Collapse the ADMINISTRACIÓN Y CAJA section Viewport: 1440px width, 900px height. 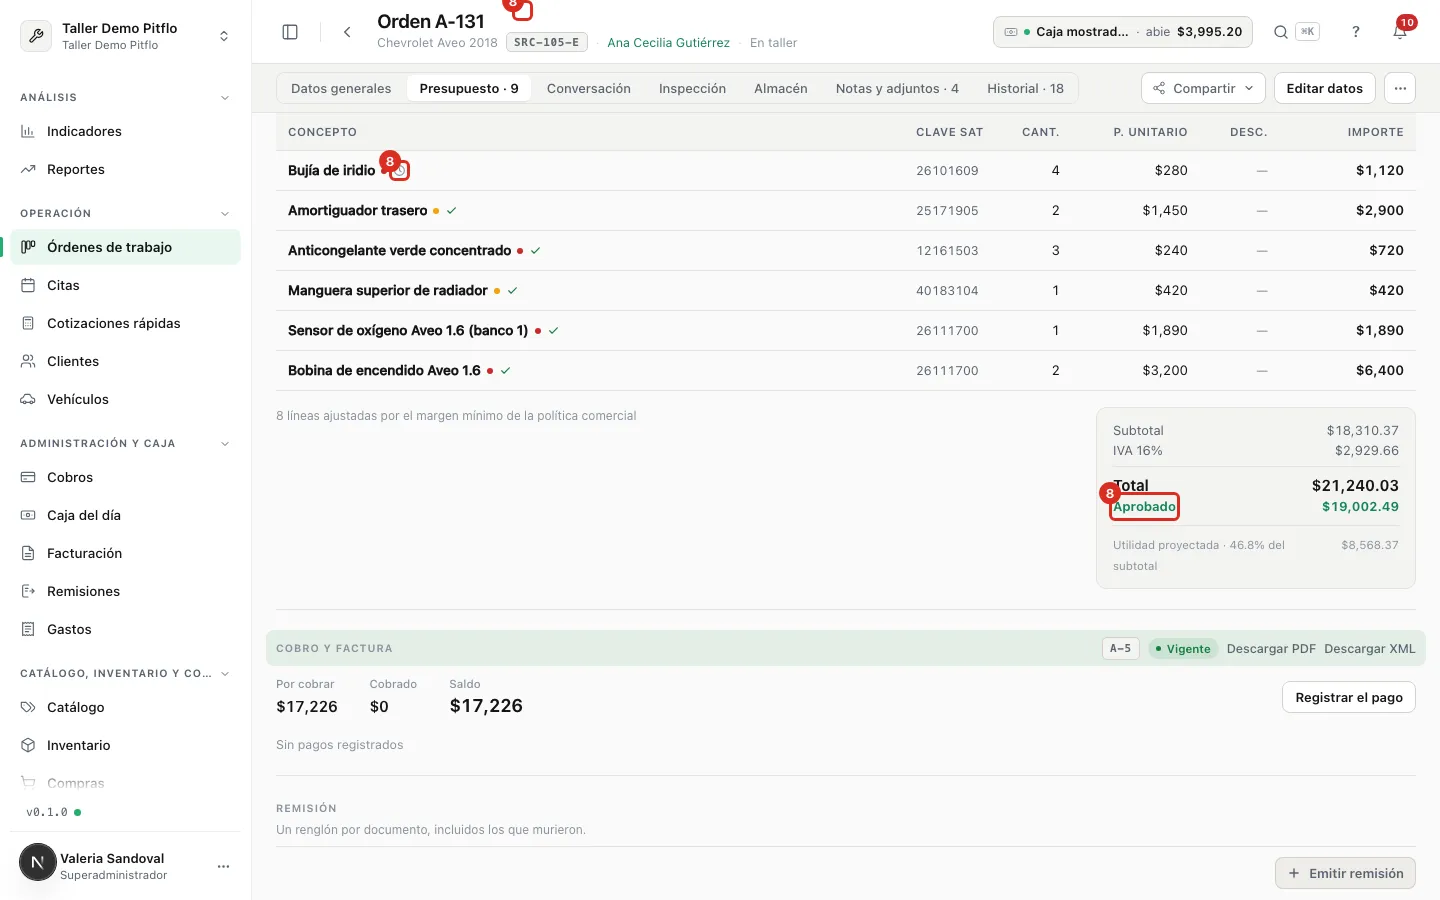[x=224, y=444]
